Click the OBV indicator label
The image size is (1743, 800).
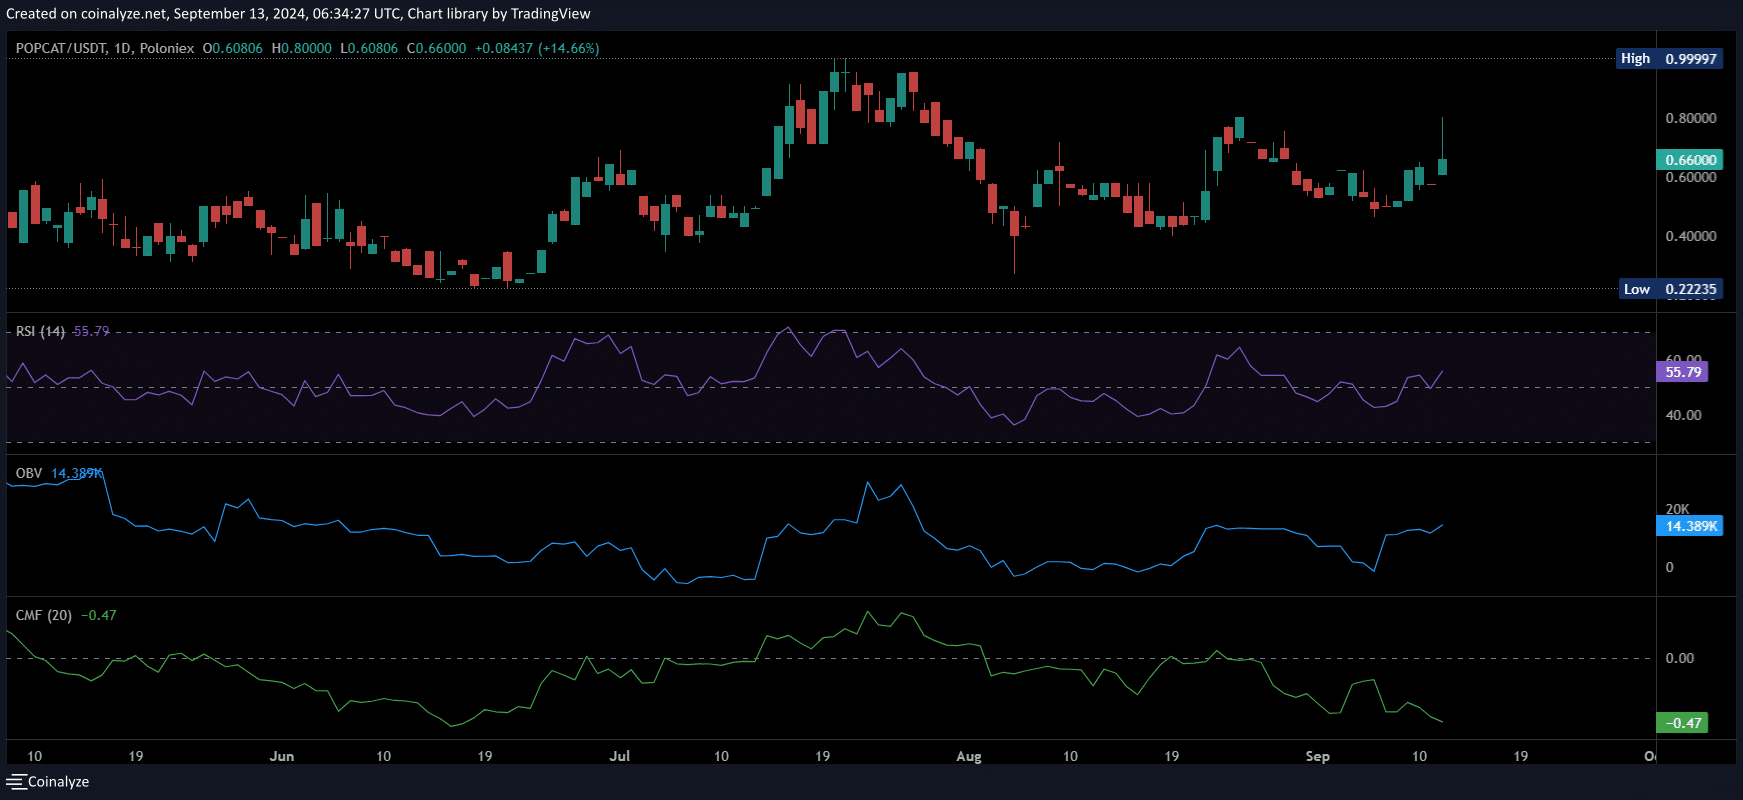click(x=29, y=473)
